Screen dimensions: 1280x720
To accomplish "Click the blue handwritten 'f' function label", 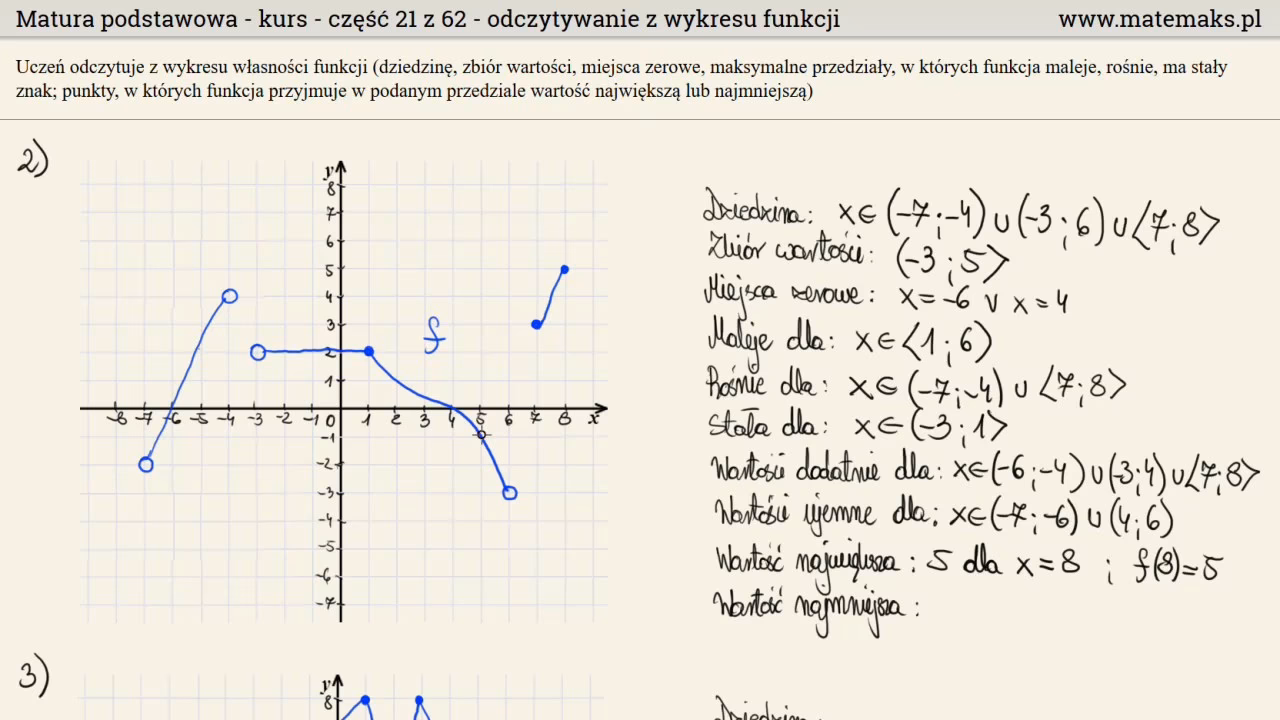I will pos(433,335).
